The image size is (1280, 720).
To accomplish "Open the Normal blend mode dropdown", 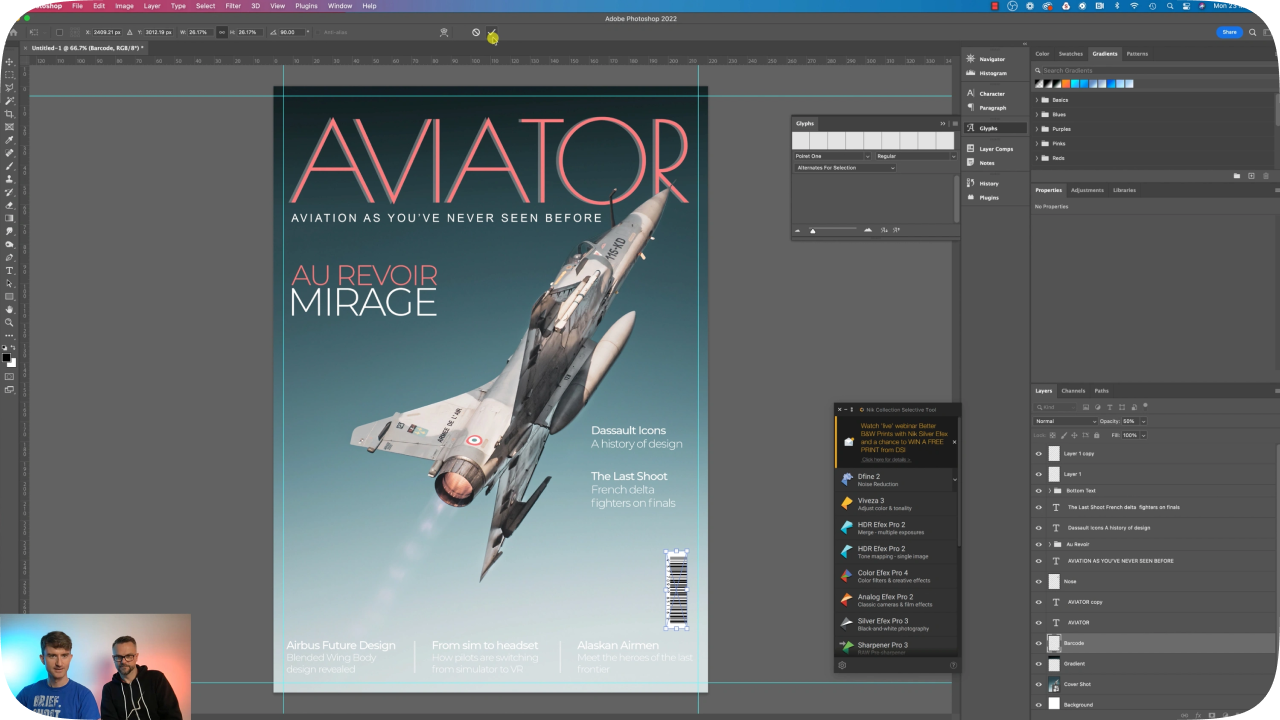I will [1065, 421].
